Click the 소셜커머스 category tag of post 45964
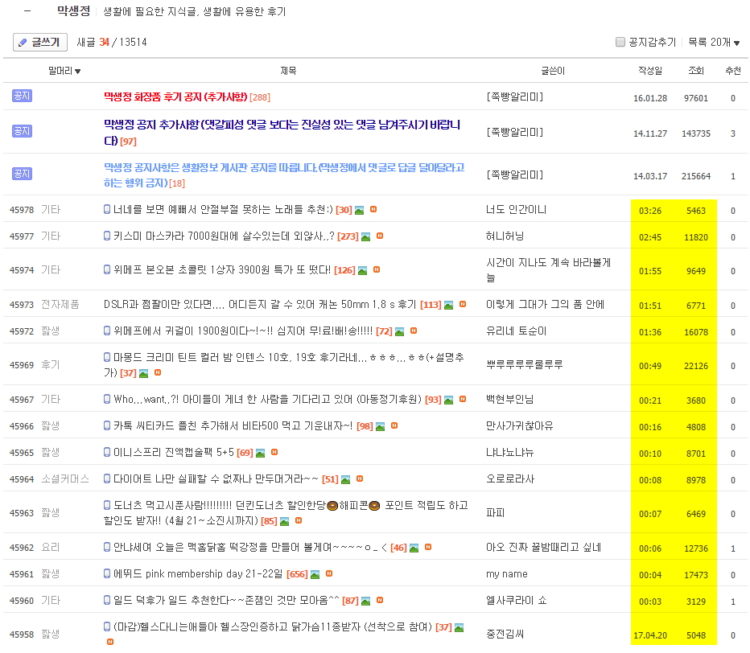 pyautogui.click(x=65, y=479)
